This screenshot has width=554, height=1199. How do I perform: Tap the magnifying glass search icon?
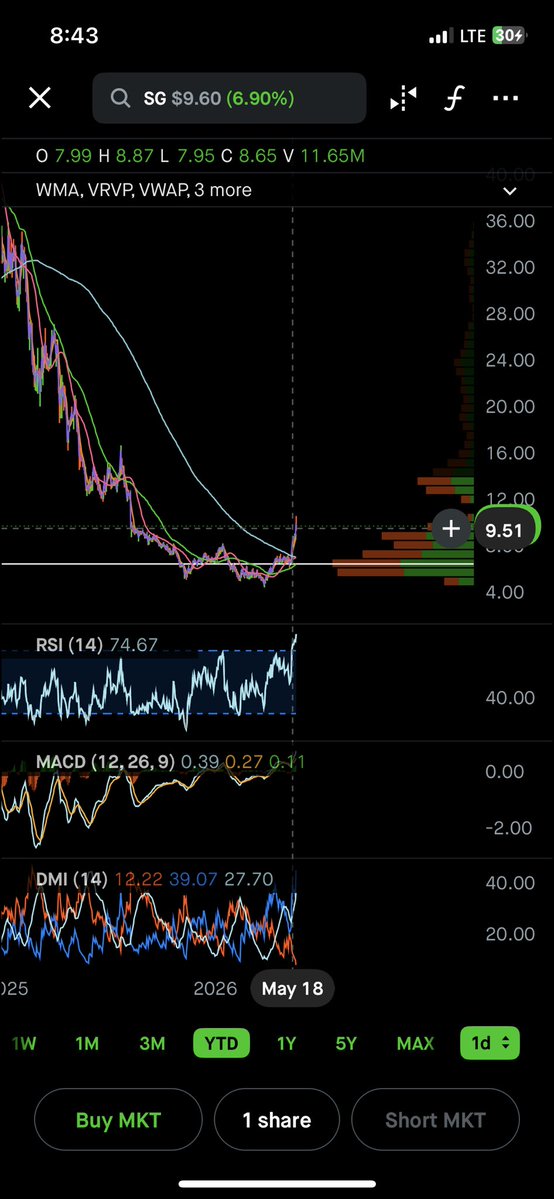click(x=120, y=98)
